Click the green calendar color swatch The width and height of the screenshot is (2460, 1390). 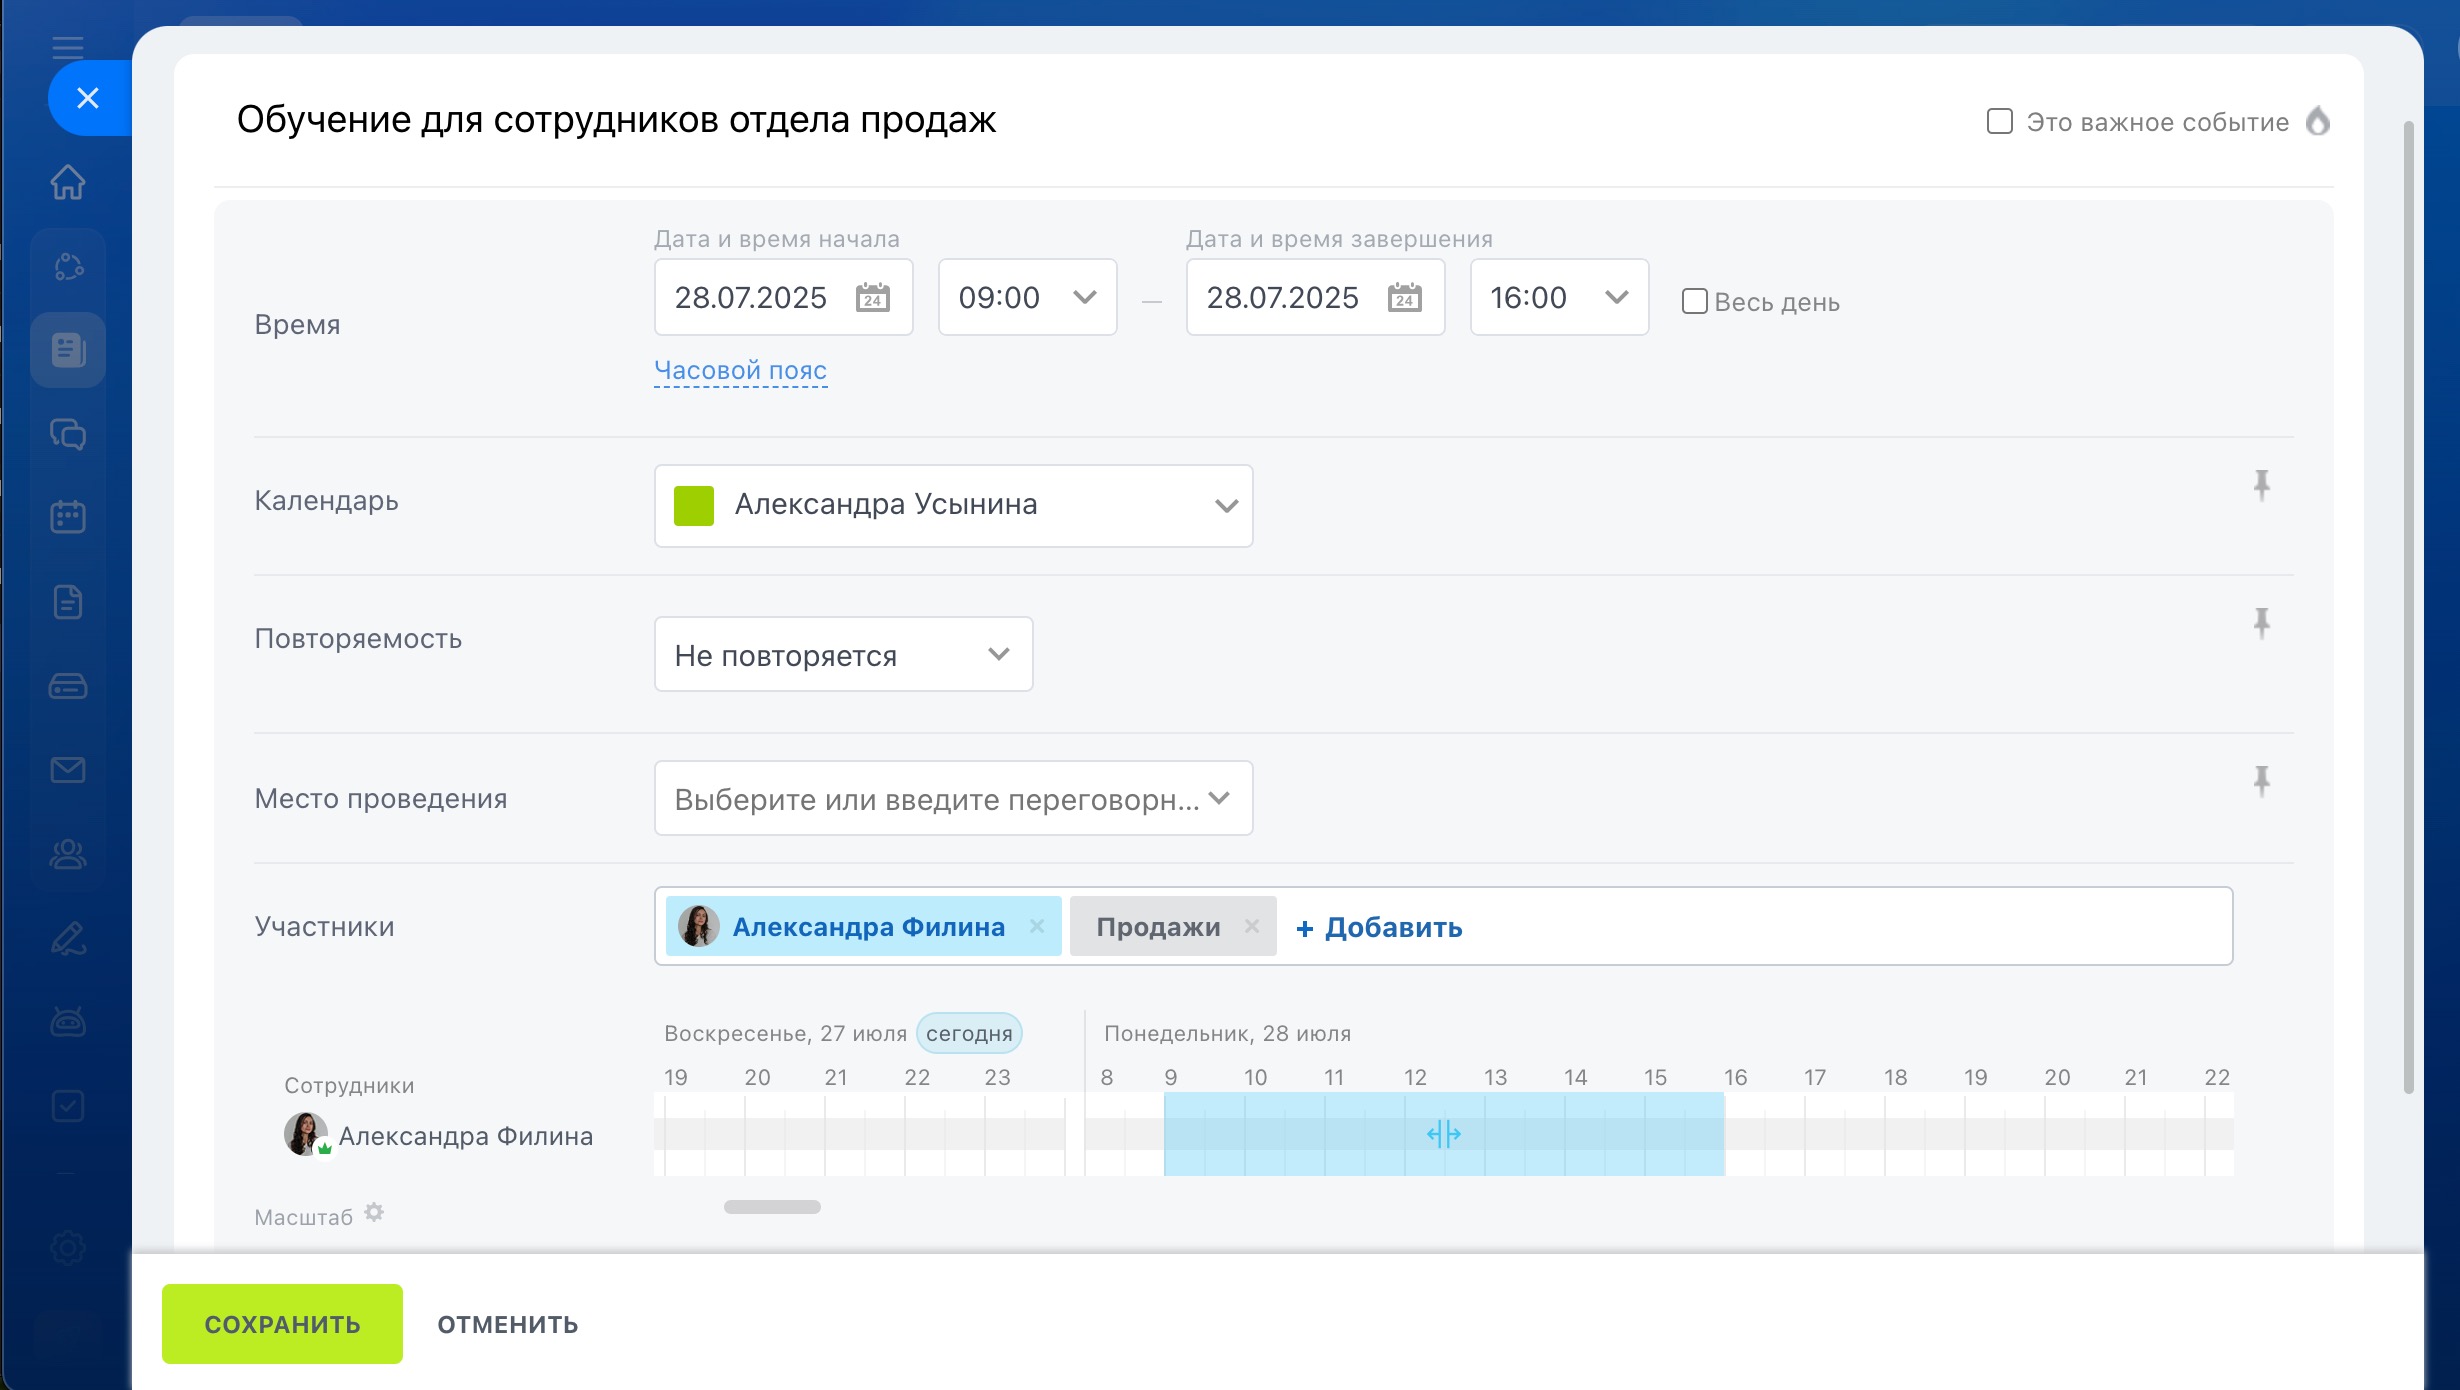pos(694,505)
